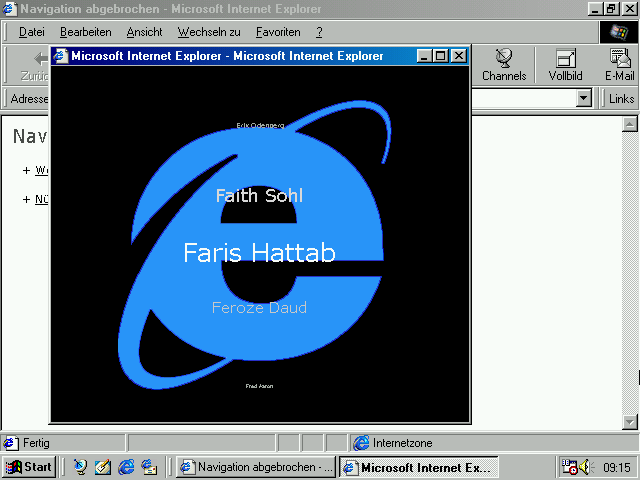
Task: Minimize the popup Internet Explorer window
Action: 424,56
